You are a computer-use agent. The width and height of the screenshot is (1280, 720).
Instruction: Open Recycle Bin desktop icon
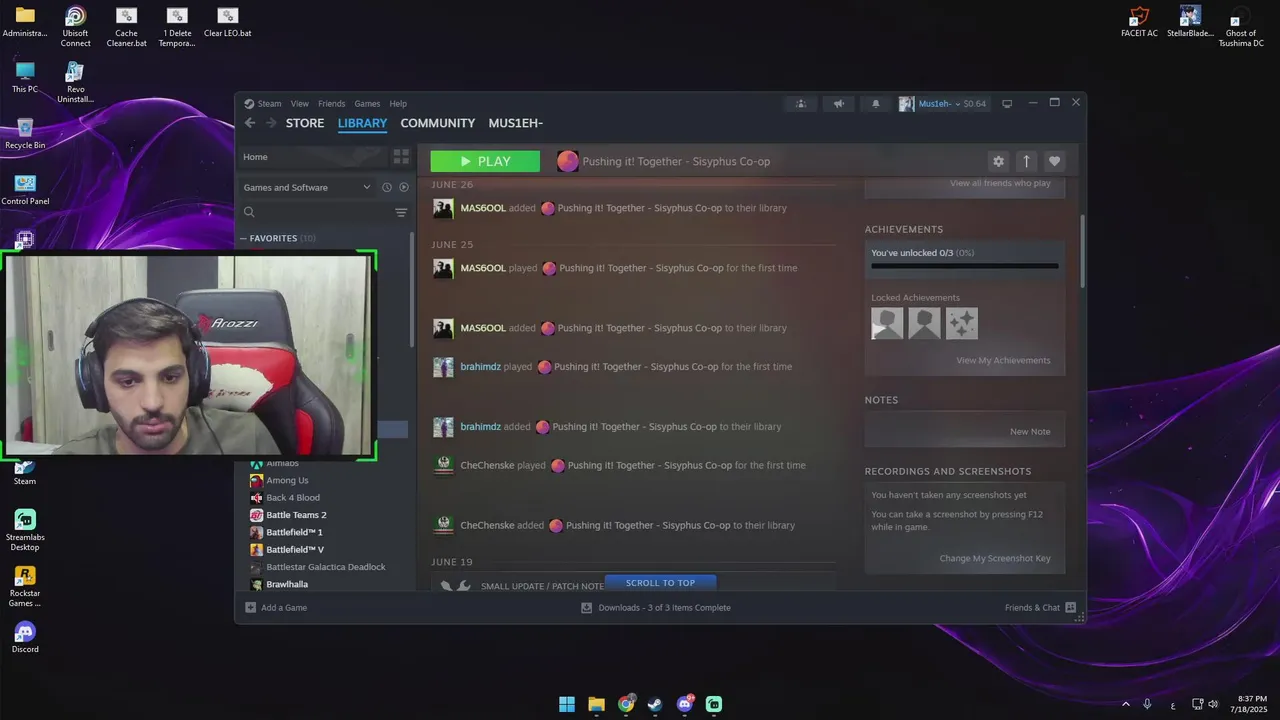(x=25, y=133)
